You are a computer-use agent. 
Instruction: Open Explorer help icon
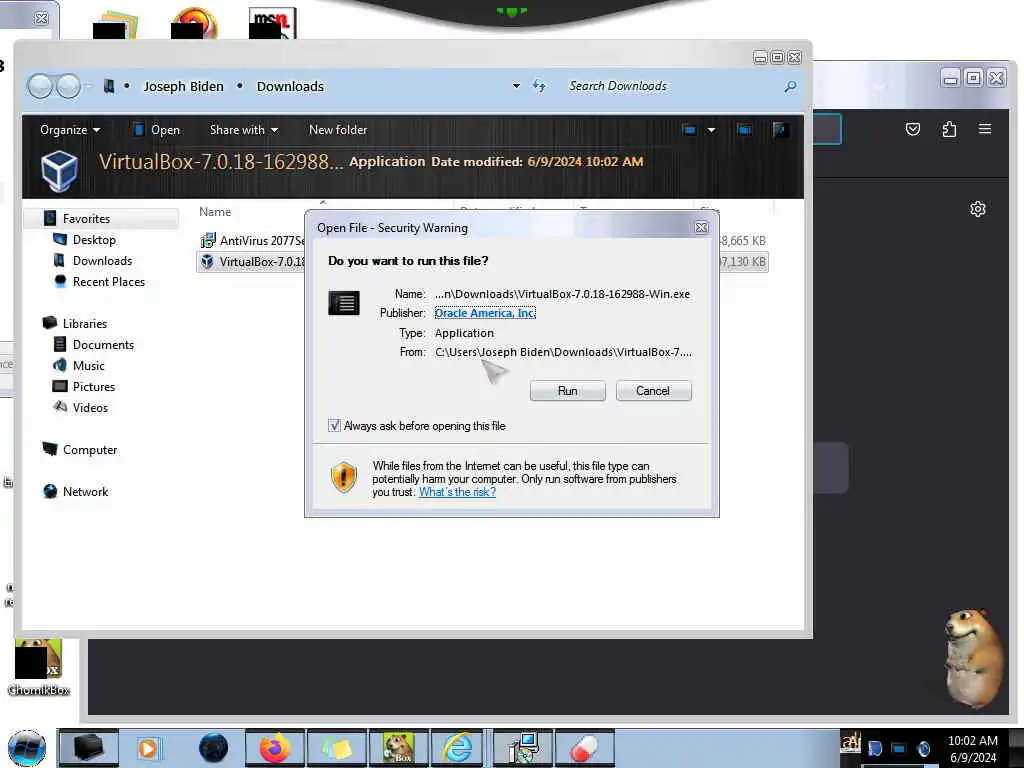click(779, 130)
